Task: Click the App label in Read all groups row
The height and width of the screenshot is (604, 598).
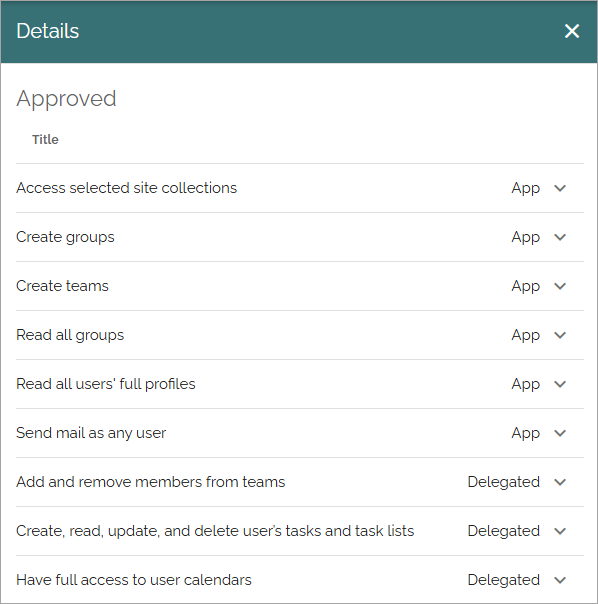Action: (526, 335)
